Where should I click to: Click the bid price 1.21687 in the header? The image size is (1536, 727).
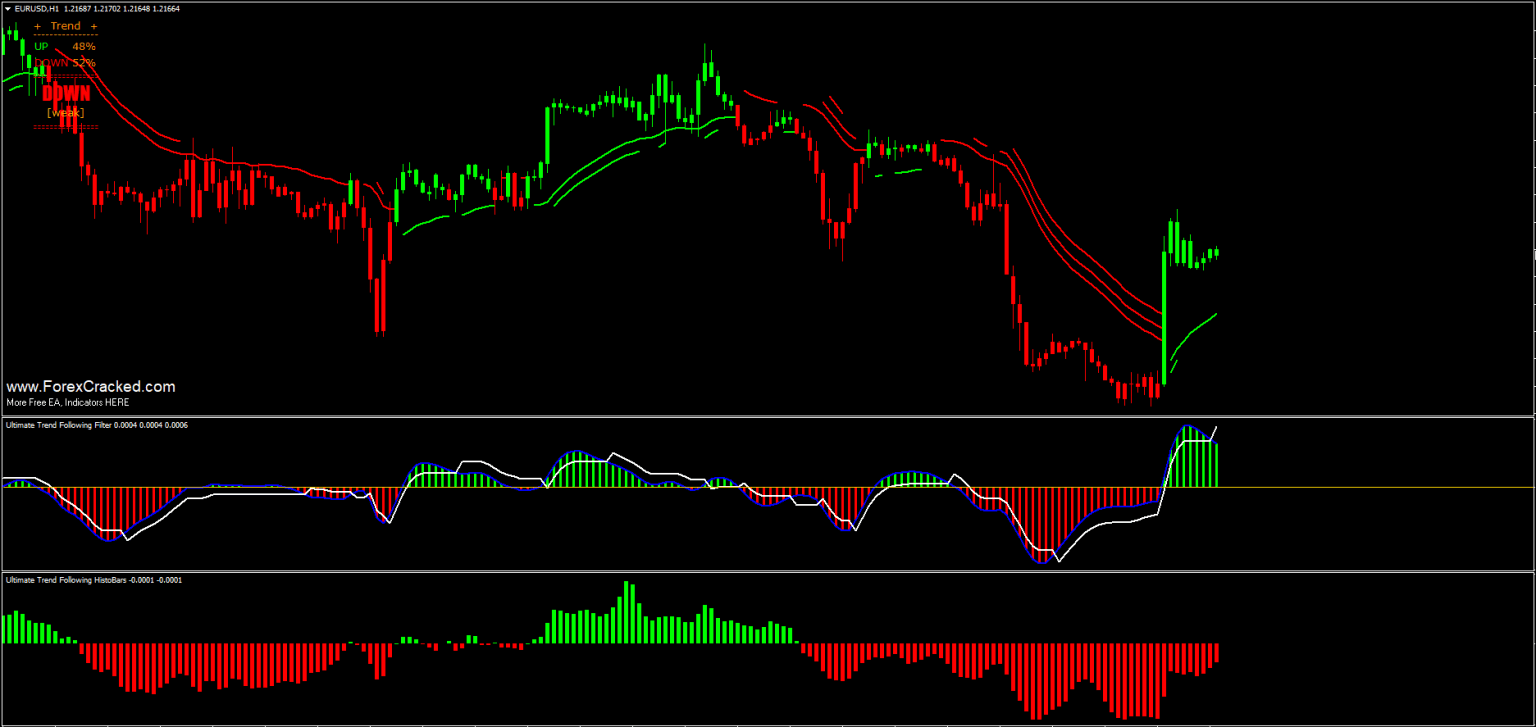tap(78, 9)
